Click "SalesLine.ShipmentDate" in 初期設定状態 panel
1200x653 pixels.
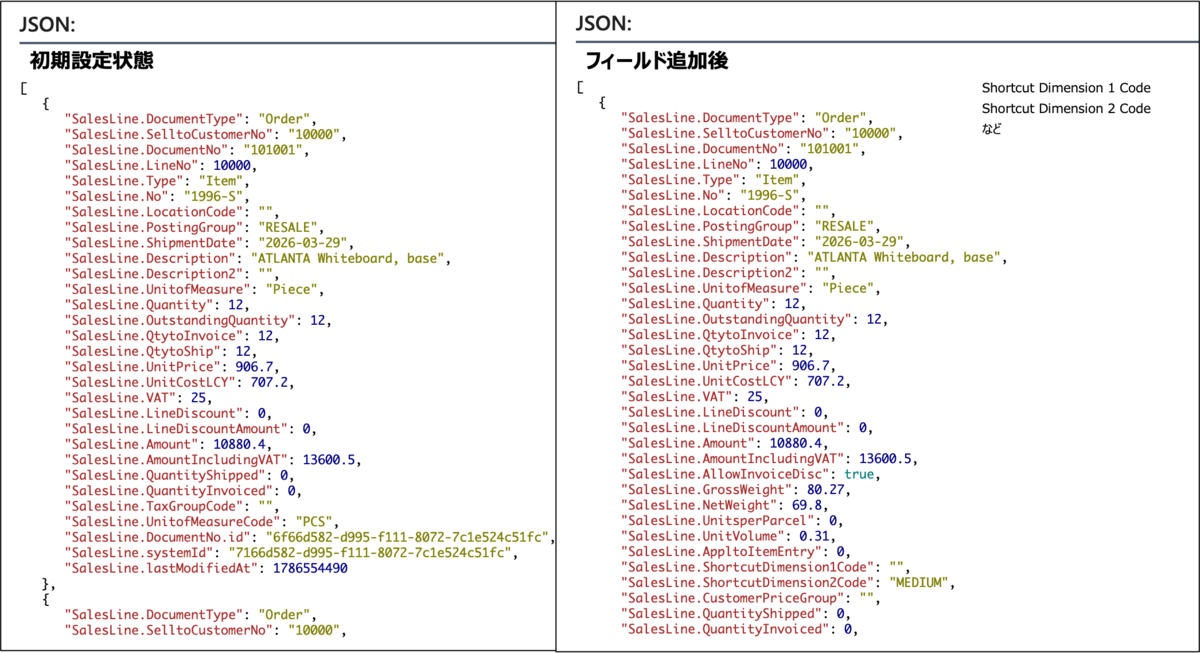point(154,242)
